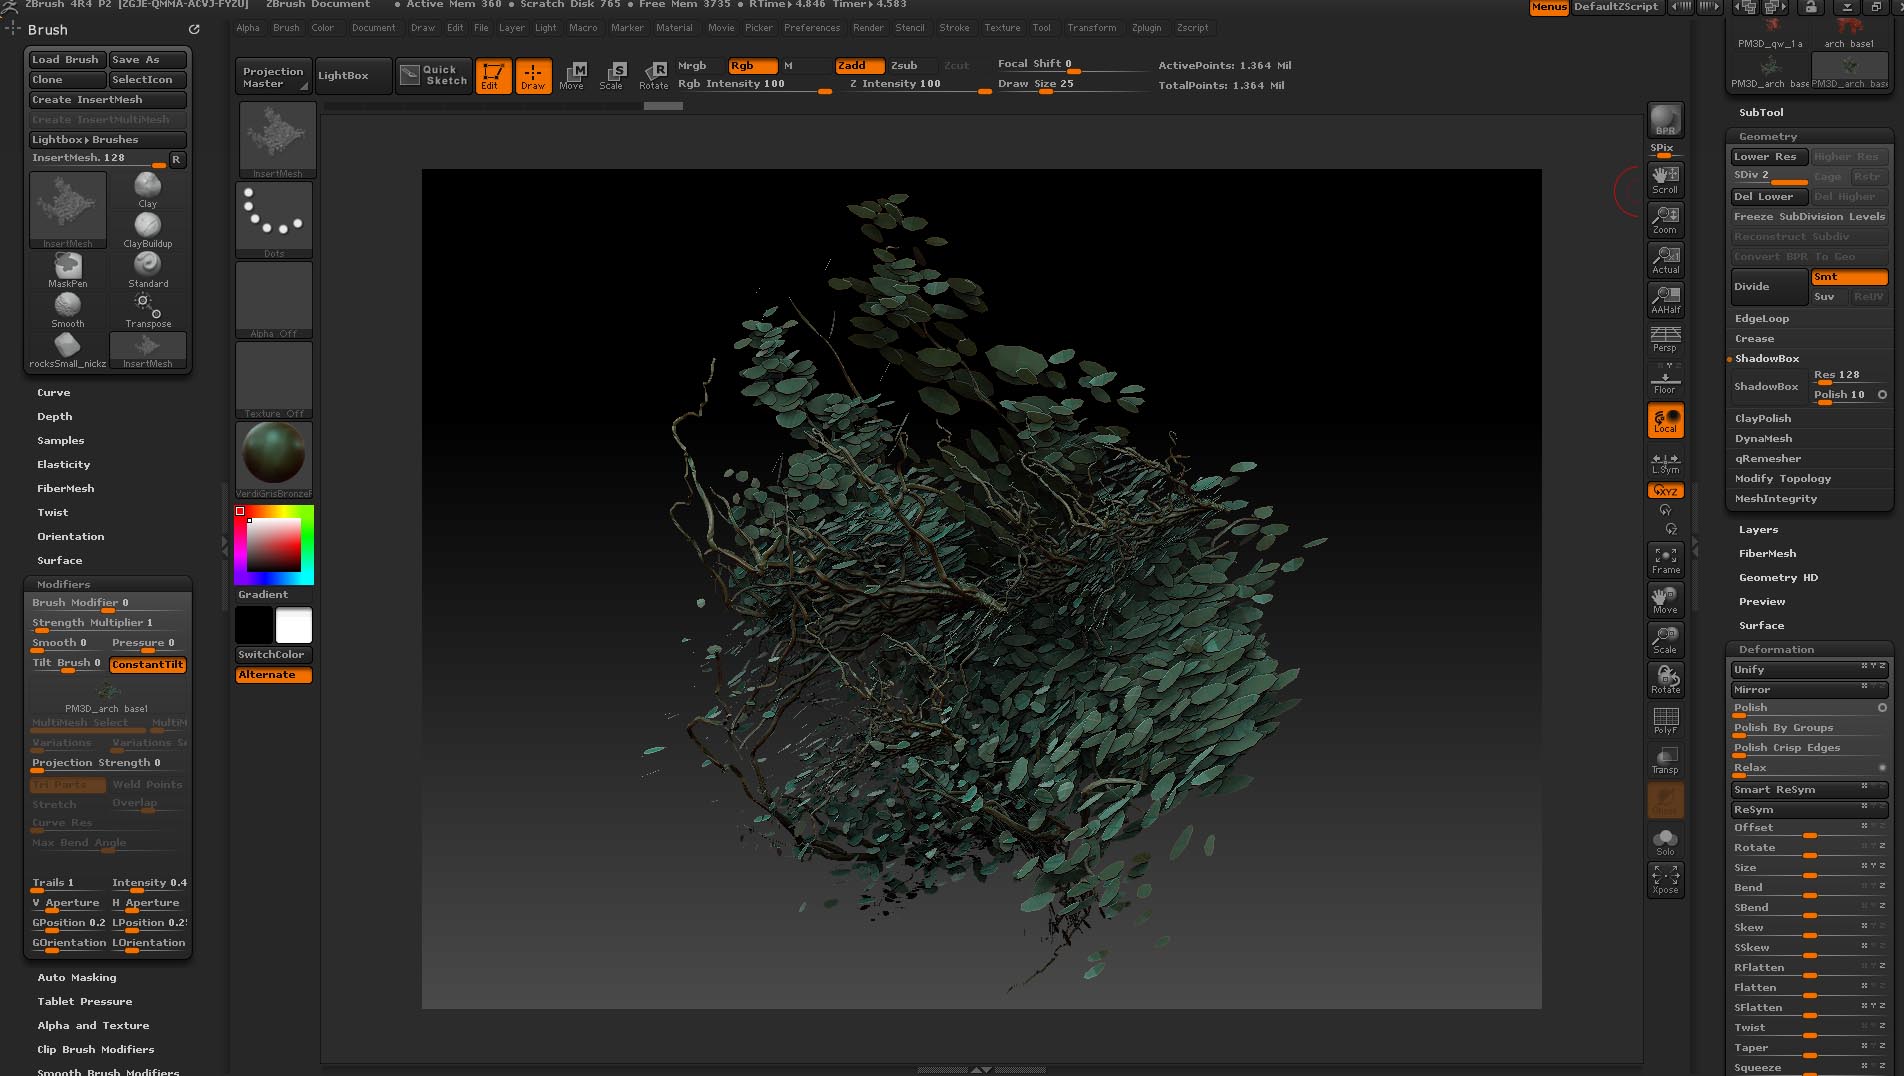
Task: Open the Transform menu
Action: click(1092, 28)
